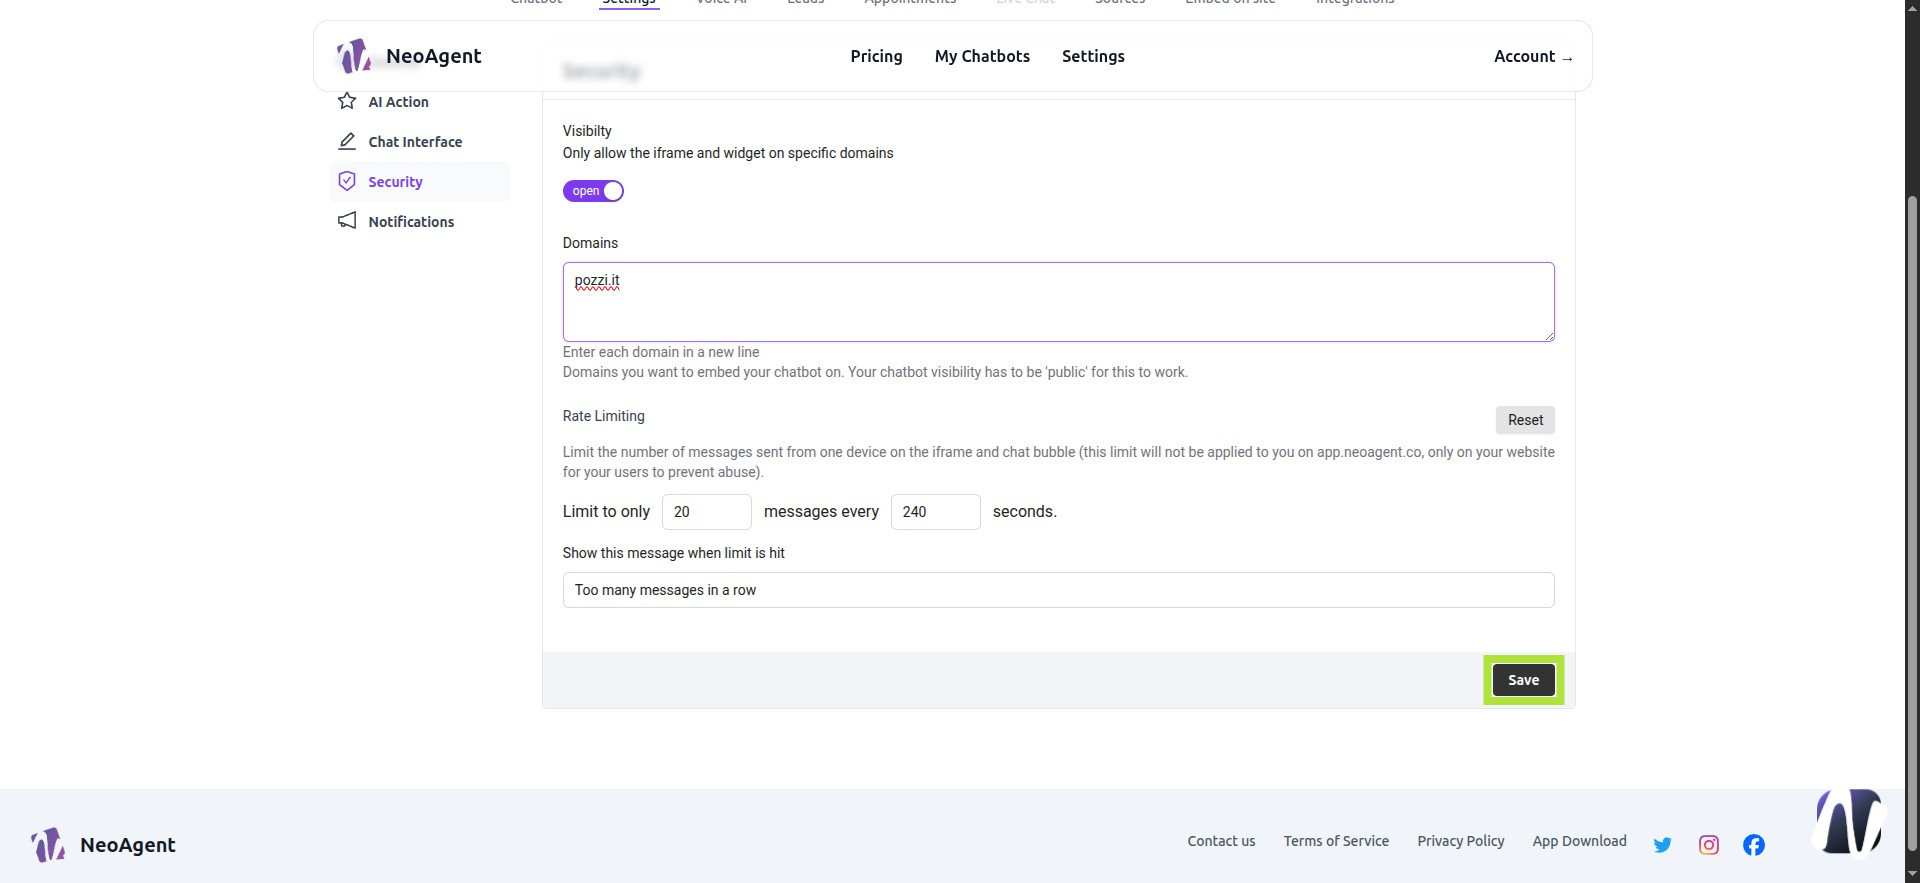Open the Instagram icon in footer
The width and height of the screenshot is (1920, 883).
pyautogui.click(x=1709, y=845)
